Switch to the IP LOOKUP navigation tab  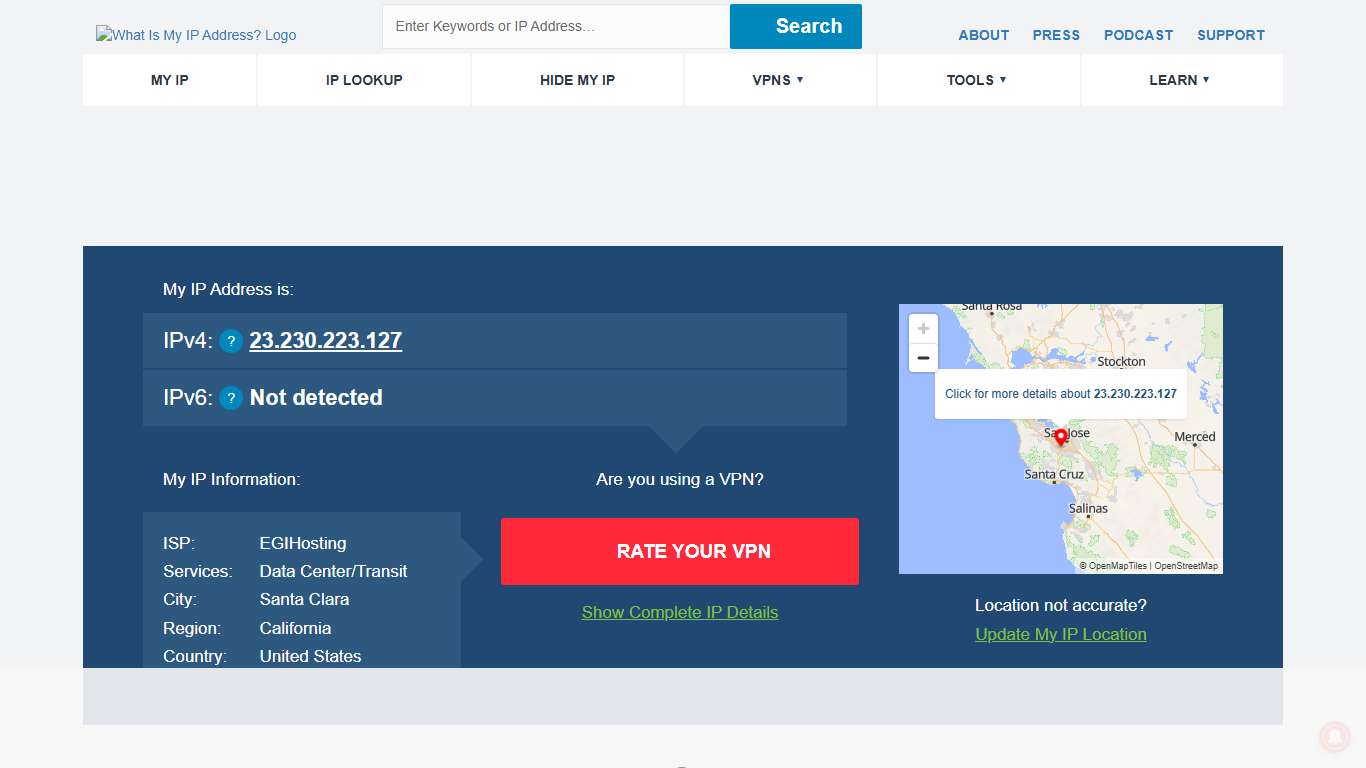click(x=363, y=80)
